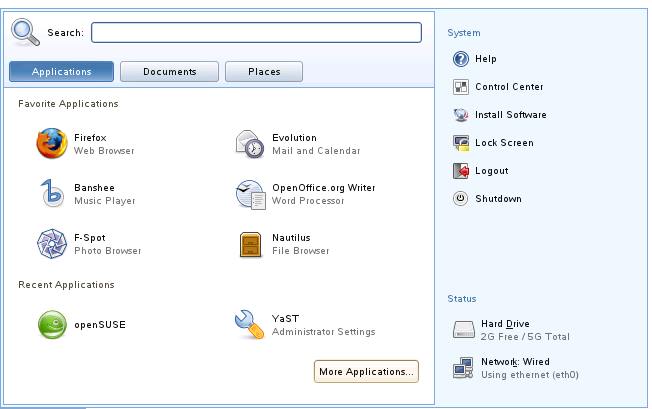This screenshot has width=652, height=409.
Task: Click the Help question mark icon
Action: [460, 59]
